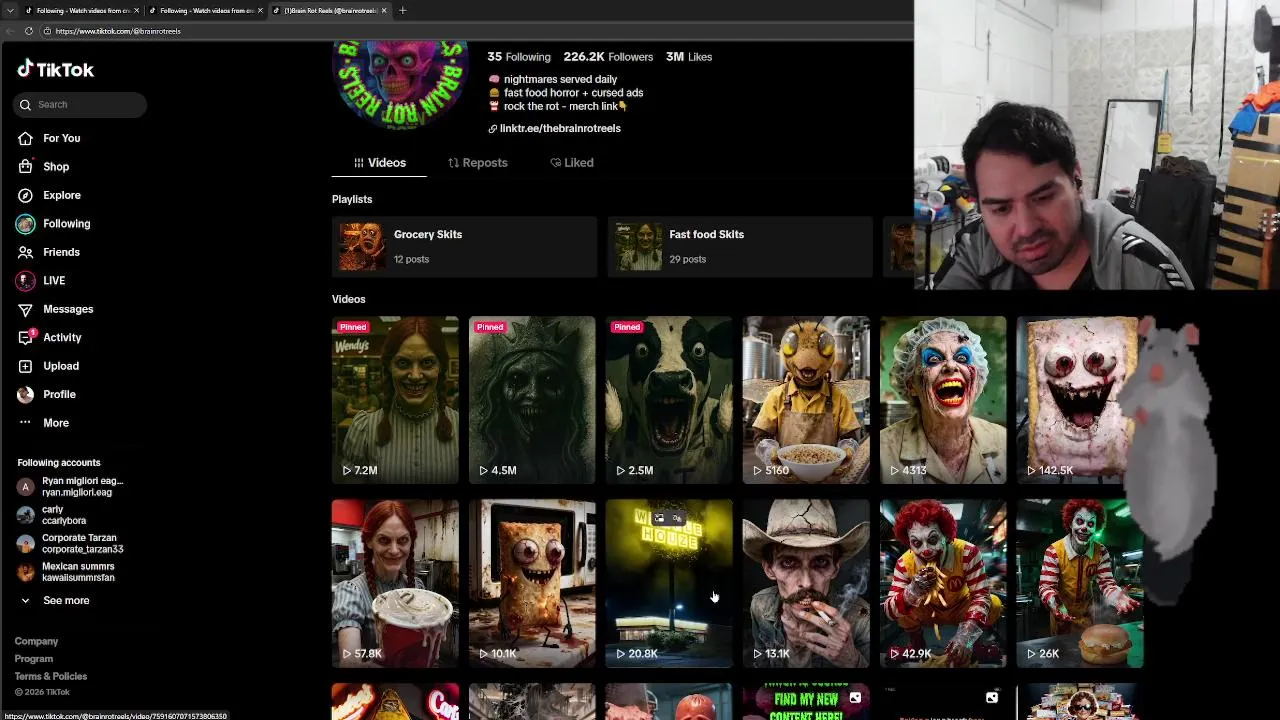Open the Fast food Skits playlist
This screenshot has width=1280, height=720.
(740, 246)
